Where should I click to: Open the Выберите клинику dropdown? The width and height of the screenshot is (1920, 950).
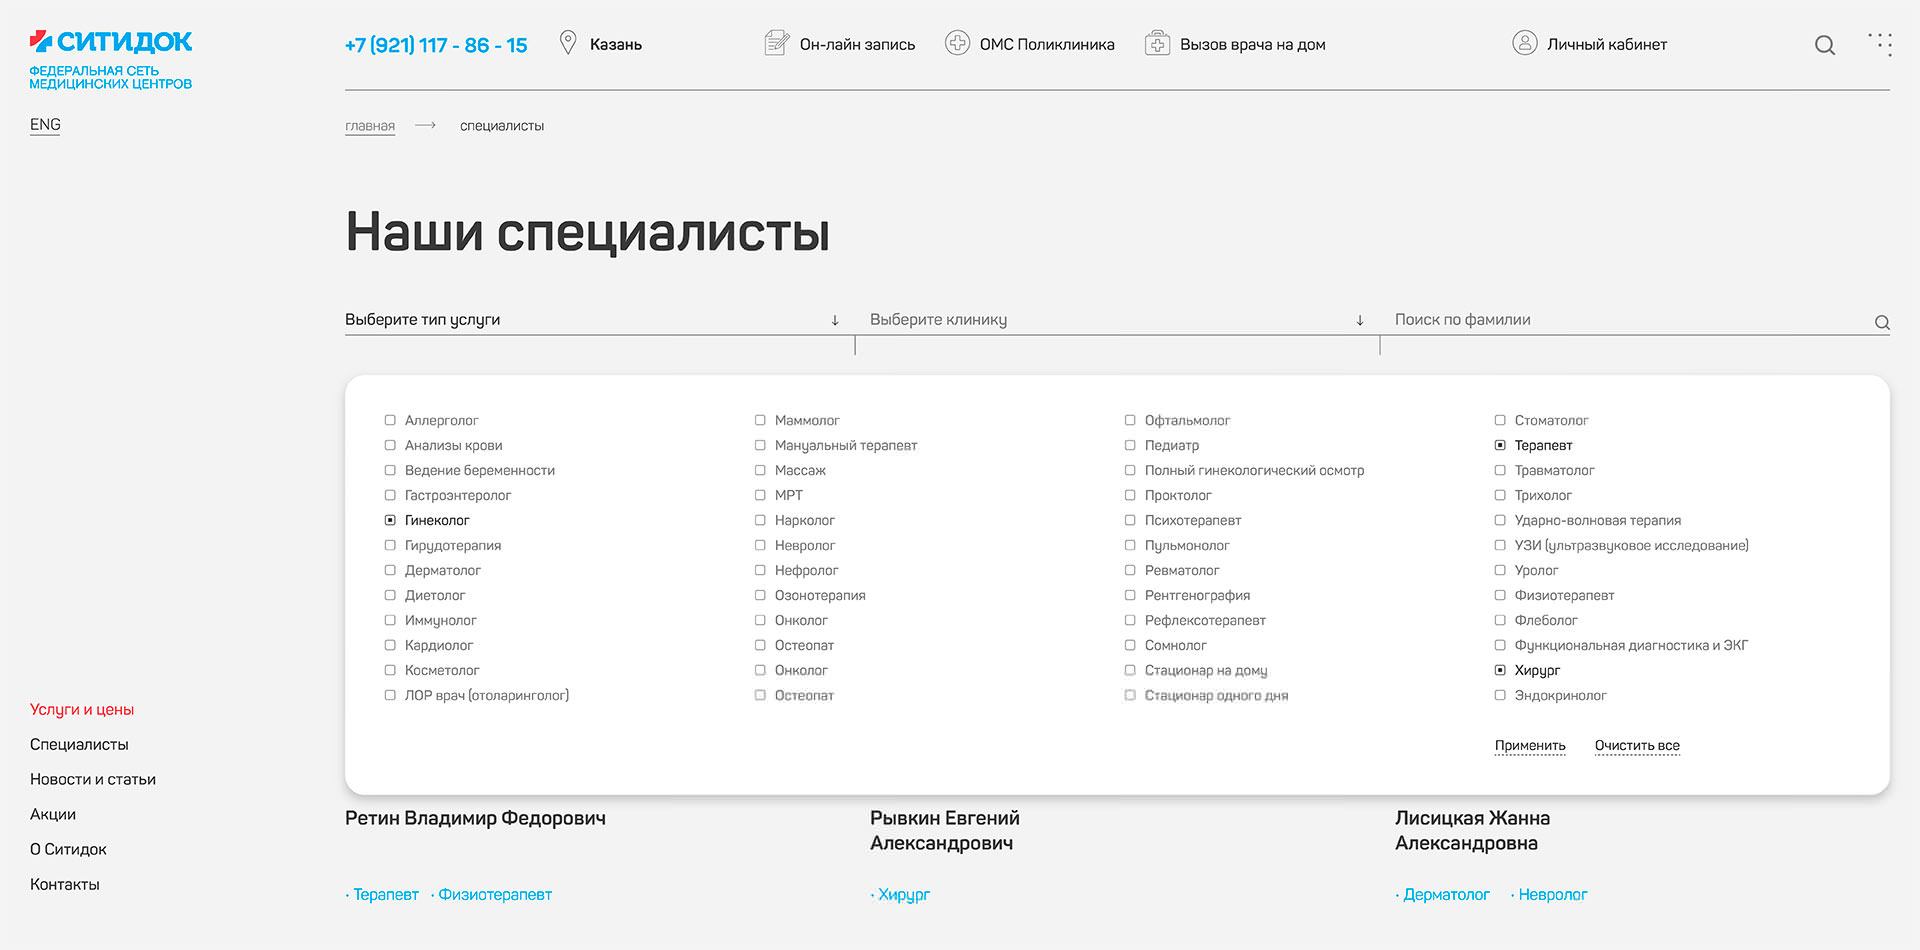tap(1117, 320)
